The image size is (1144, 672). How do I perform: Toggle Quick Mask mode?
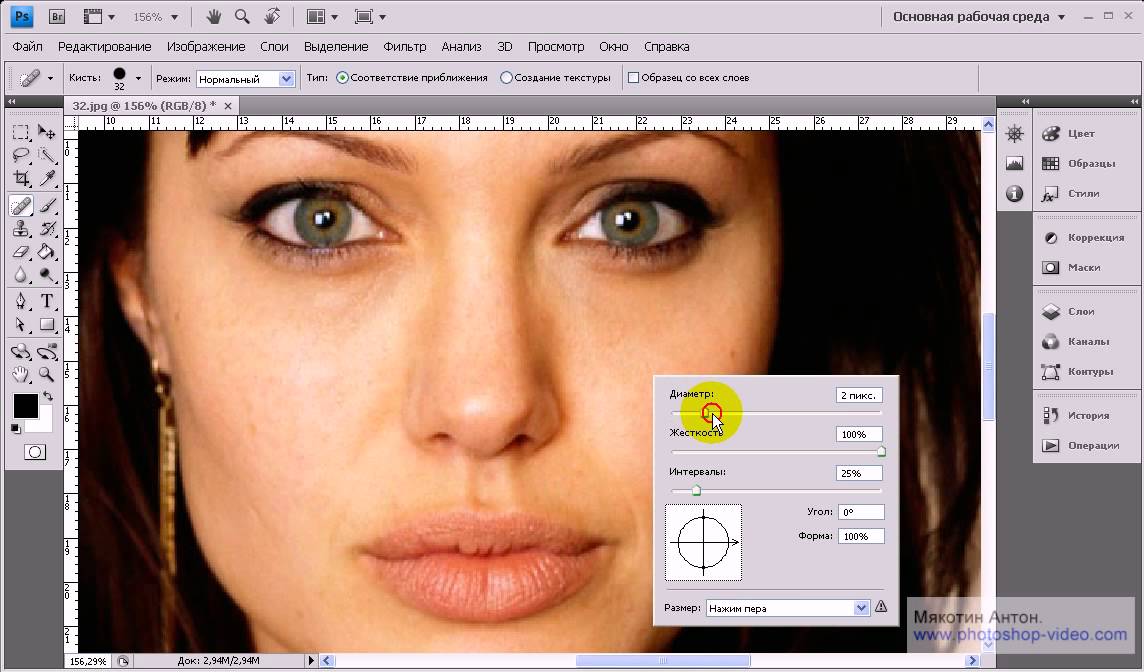point(34,452)
